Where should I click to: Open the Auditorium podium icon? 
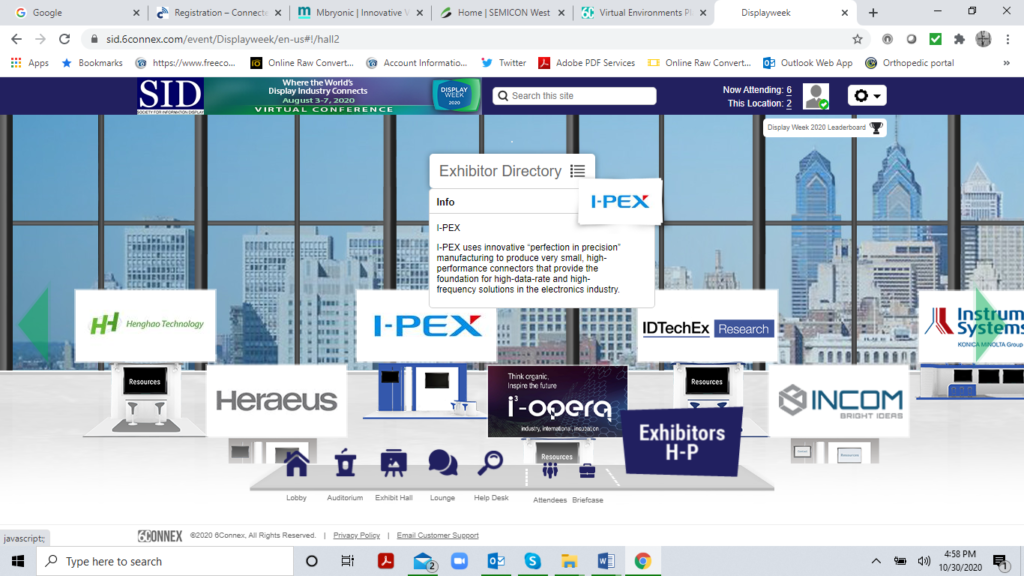tap(345, 464)
